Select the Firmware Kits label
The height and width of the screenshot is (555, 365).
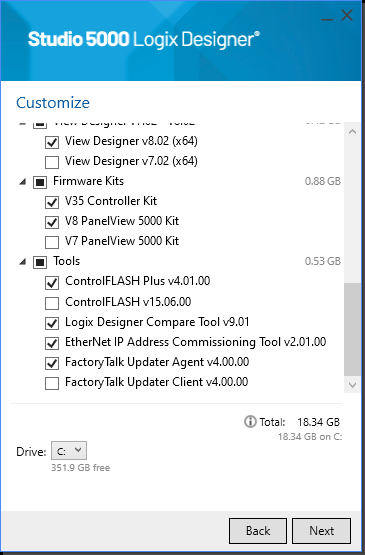(89, 181)
